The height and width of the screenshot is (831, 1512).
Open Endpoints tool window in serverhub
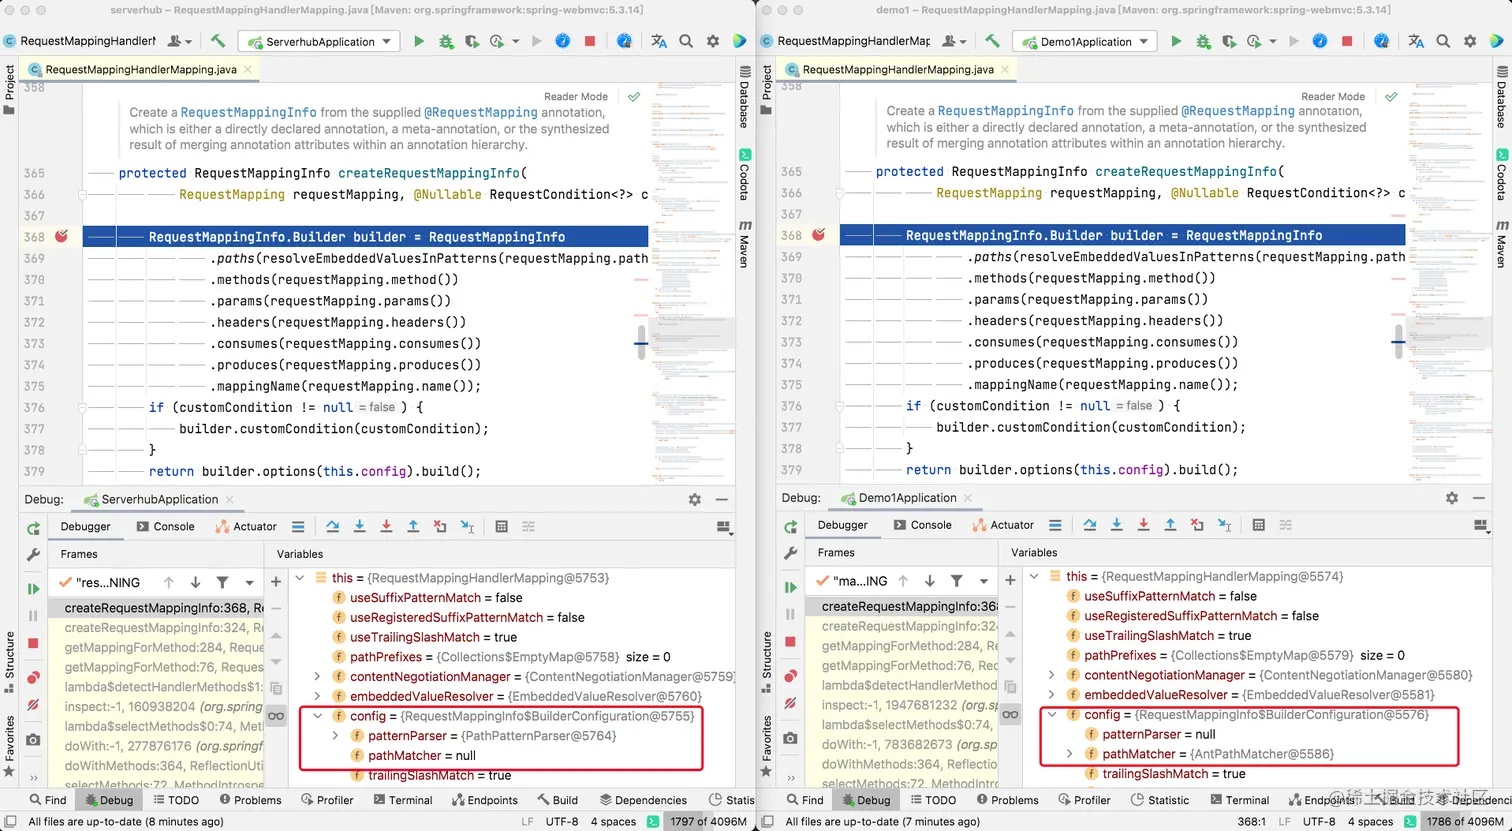485,800
